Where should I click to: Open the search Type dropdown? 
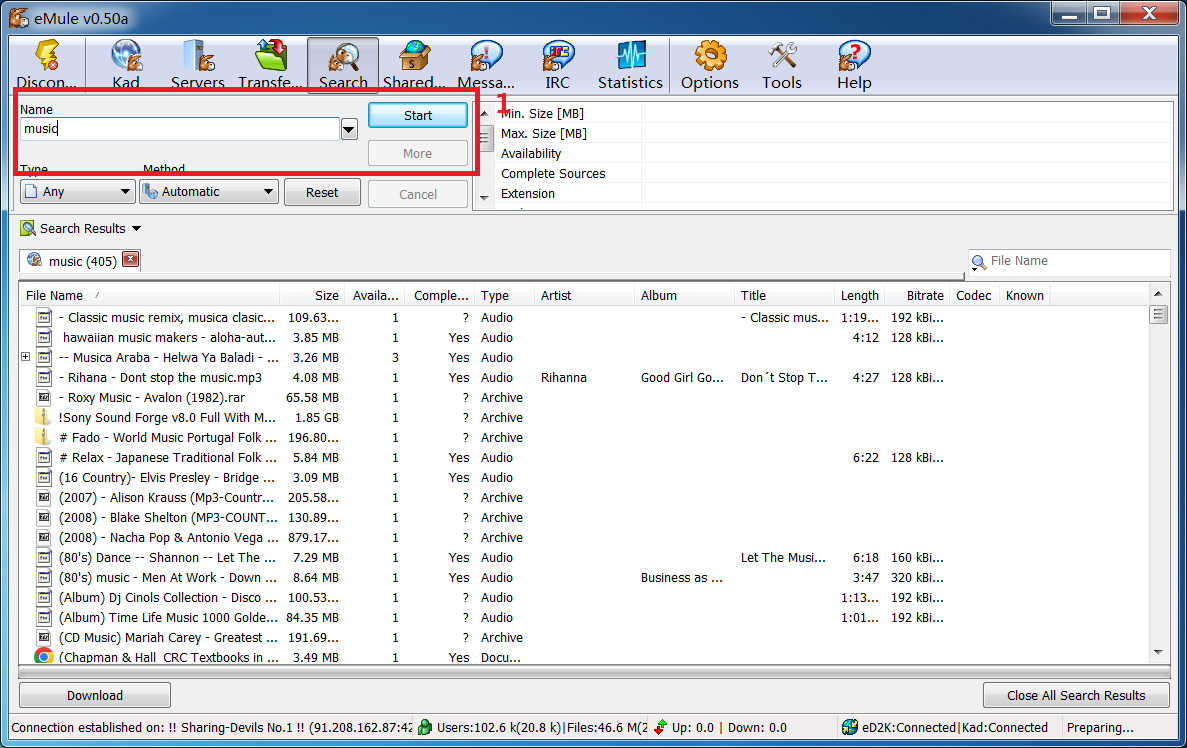coord(78,192)
